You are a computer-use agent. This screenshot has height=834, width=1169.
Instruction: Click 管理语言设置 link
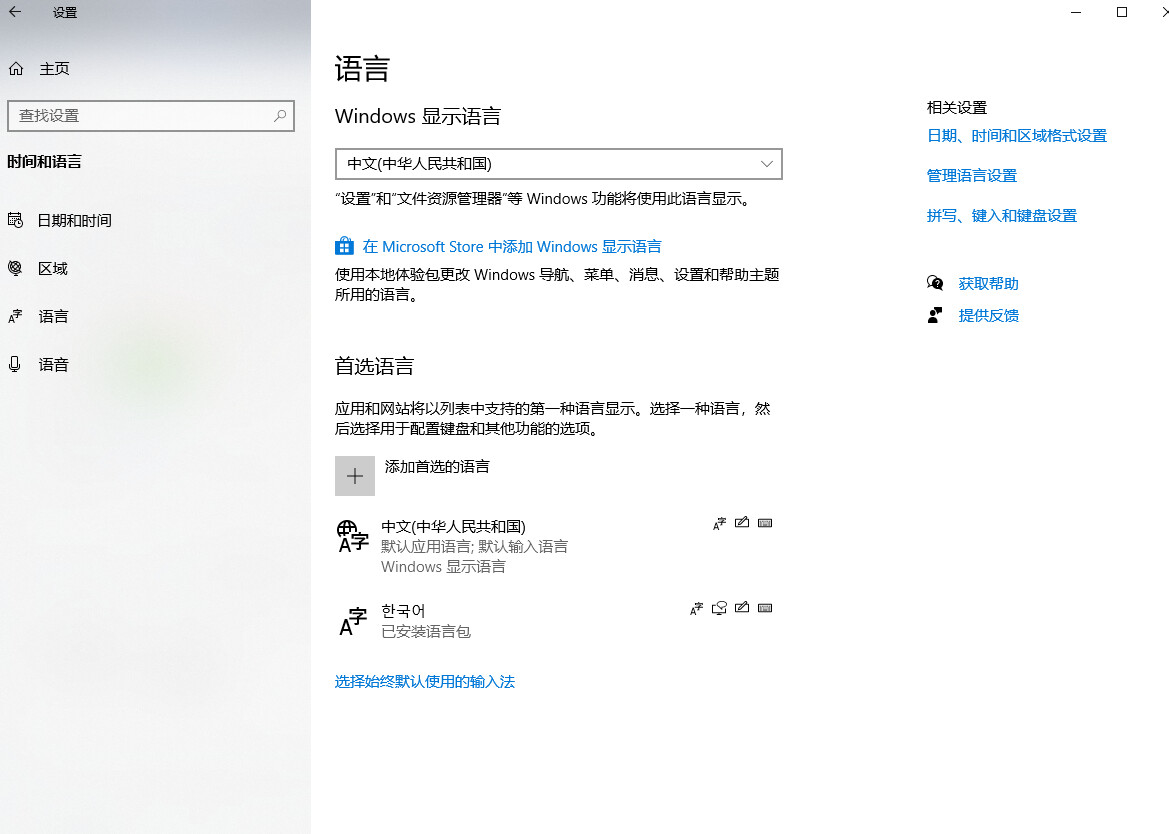pyautogui.click(x=971, y=176)
